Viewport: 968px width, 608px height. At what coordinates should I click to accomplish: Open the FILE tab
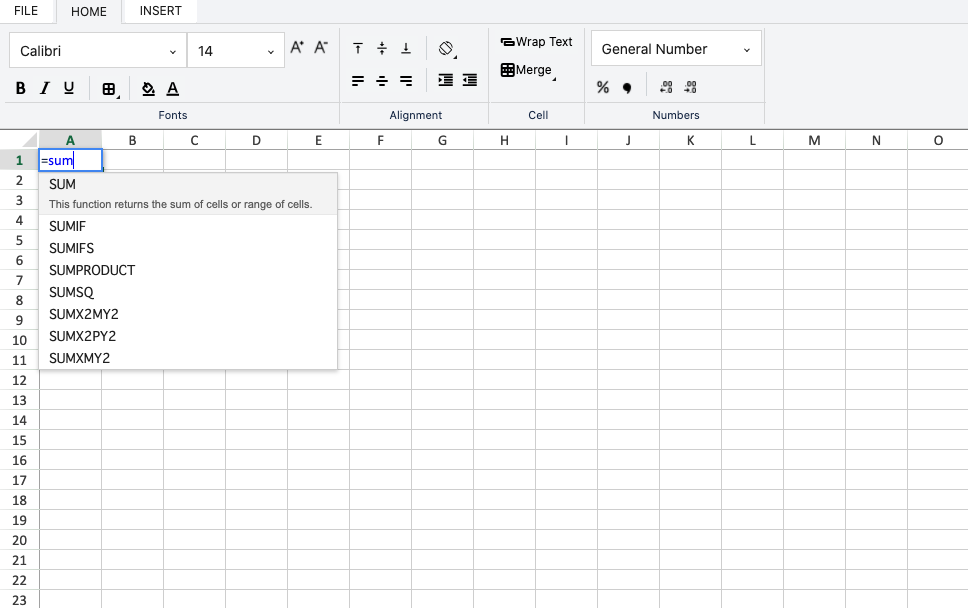click(26, 11)
